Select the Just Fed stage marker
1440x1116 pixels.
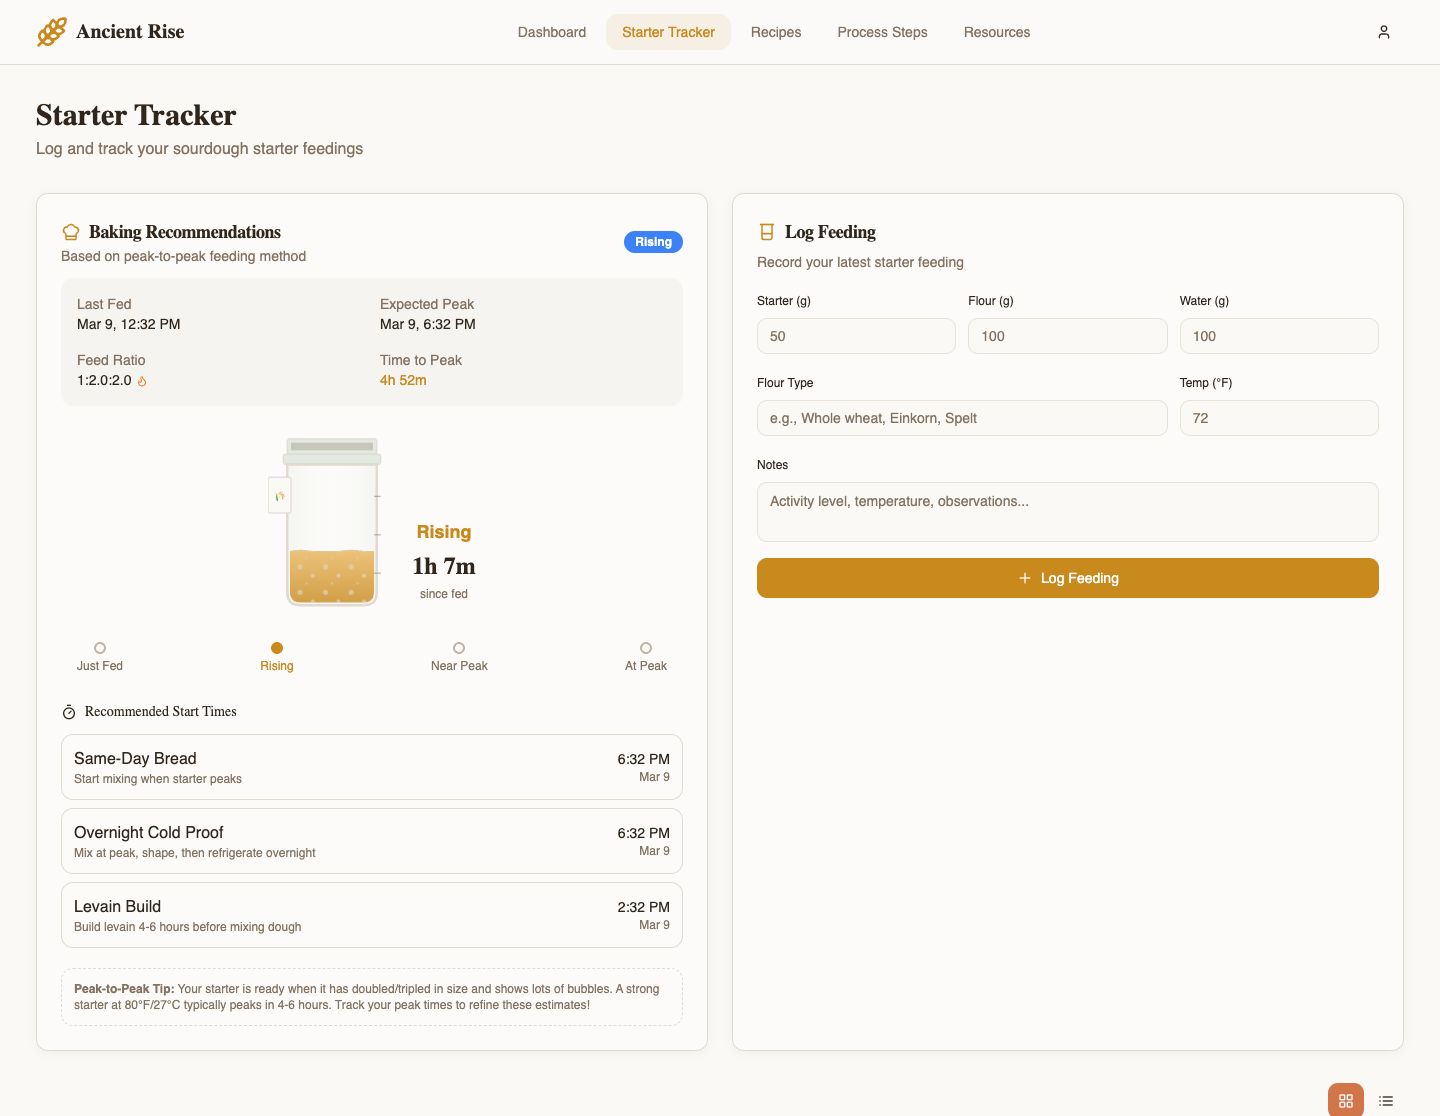pos(100,648)
